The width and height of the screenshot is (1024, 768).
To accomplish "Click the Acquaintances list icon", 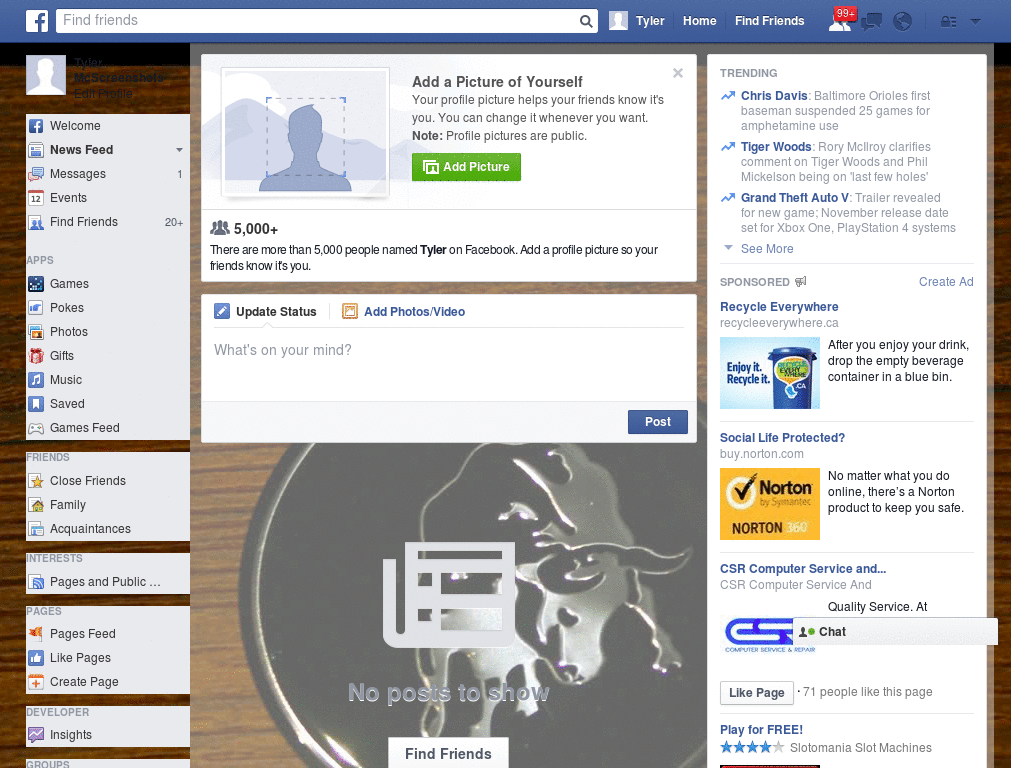I will coord(36,529).
